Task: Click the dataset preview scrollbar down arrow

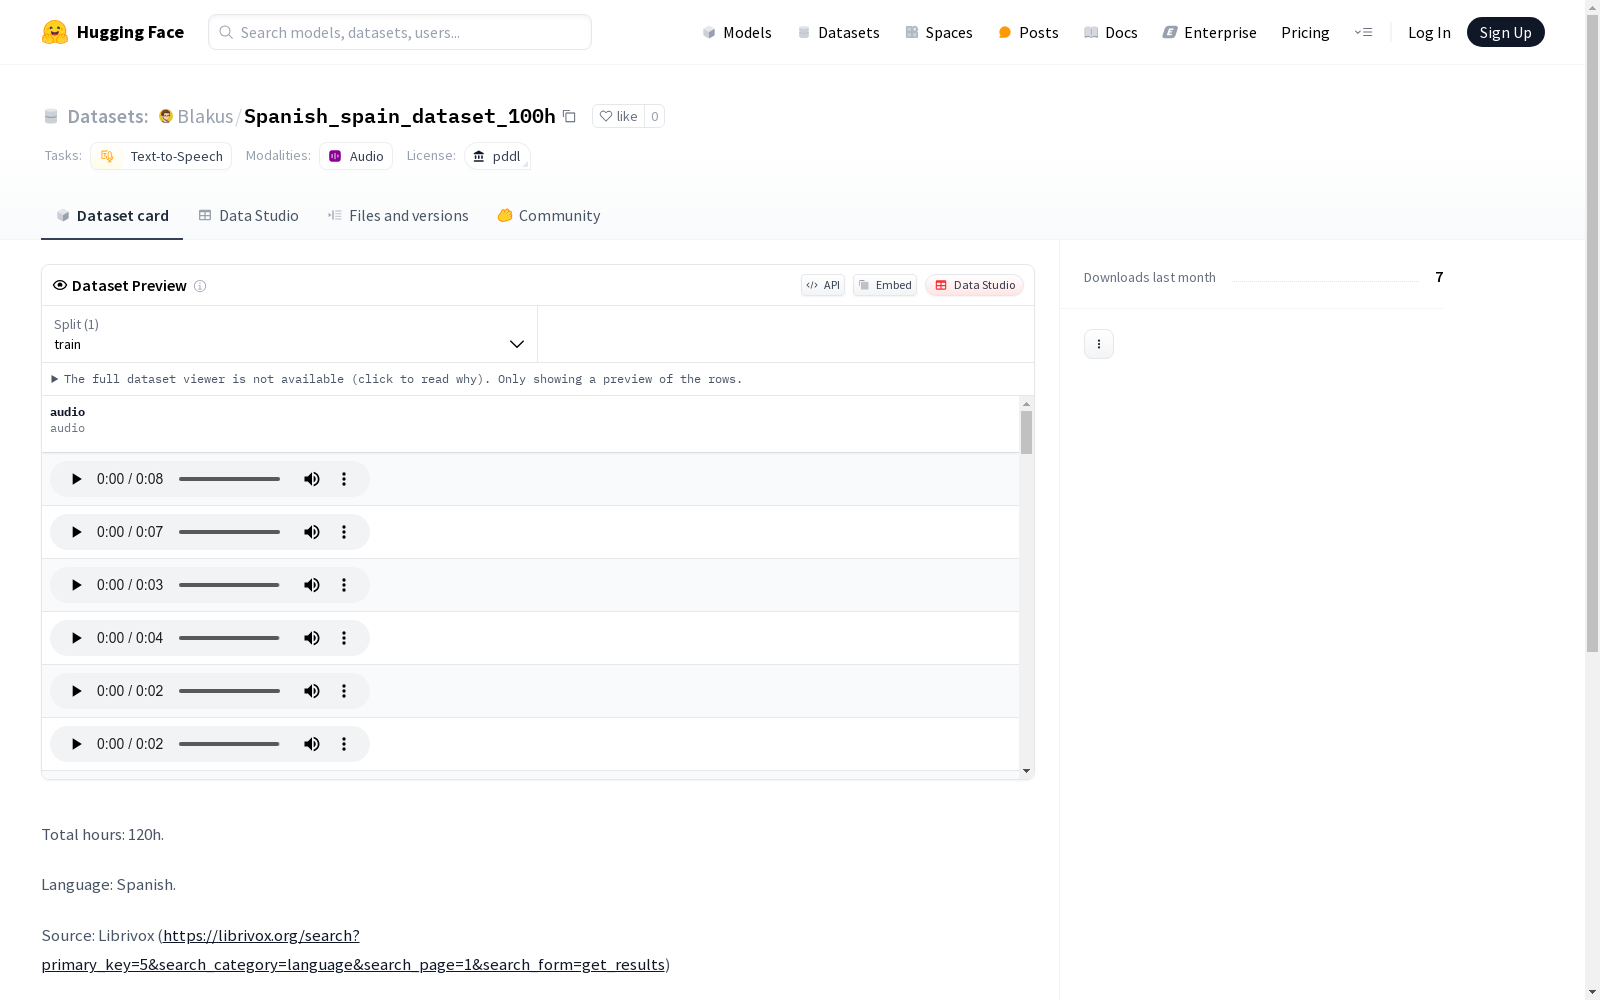Action: [x=1026, y=771]
